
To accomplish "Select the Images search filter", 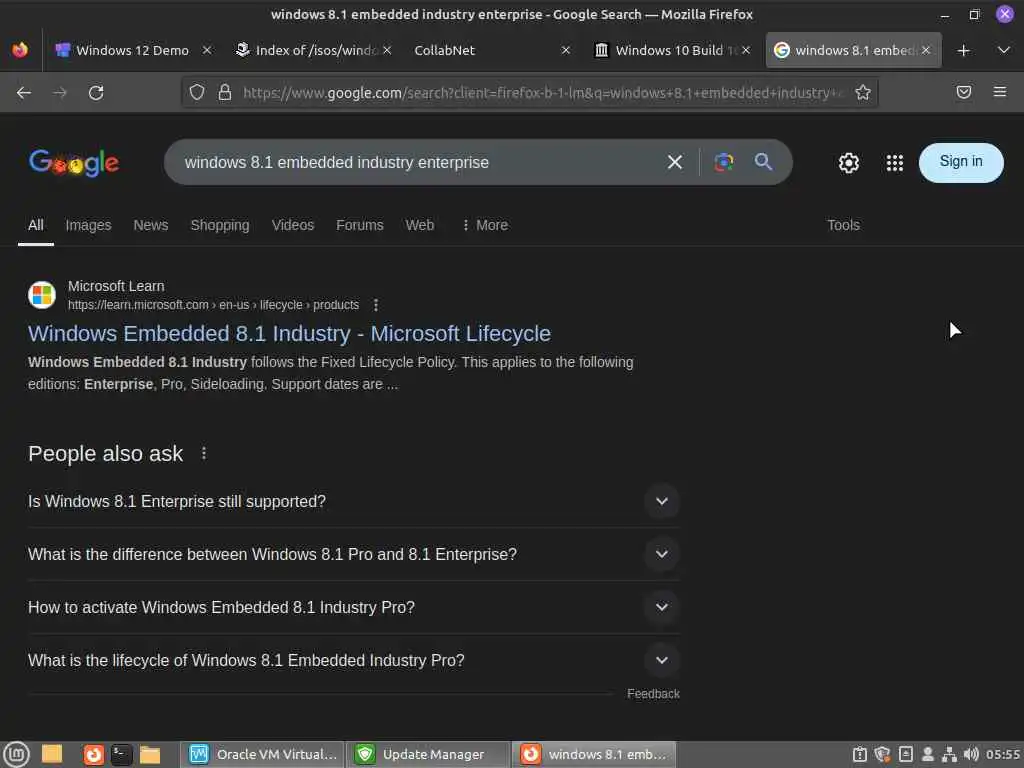I will coord(88,225).
